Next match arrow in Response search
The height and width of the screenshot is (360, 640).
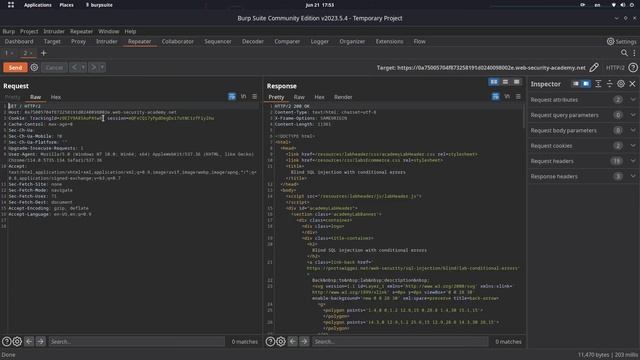pos(304,341)
